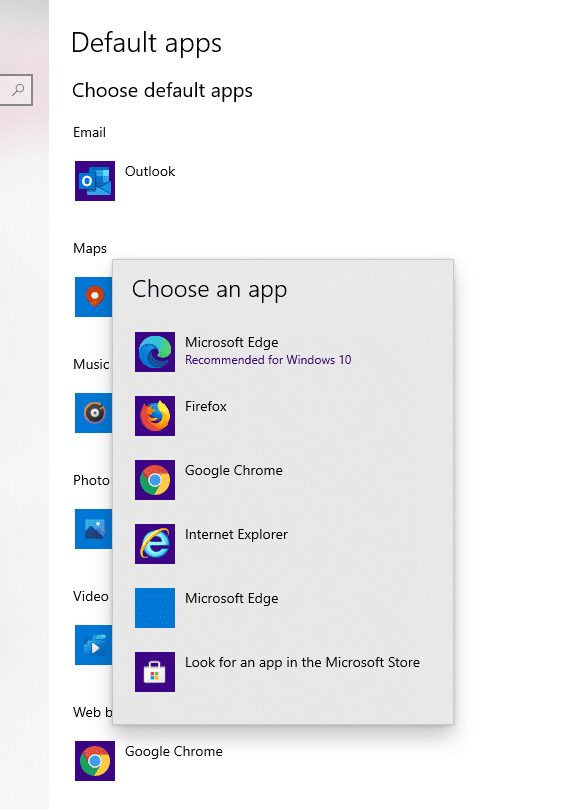Click the Chrome icon under Web browser
This screenshot has width=561, height=809.
(x=95, y=761)
